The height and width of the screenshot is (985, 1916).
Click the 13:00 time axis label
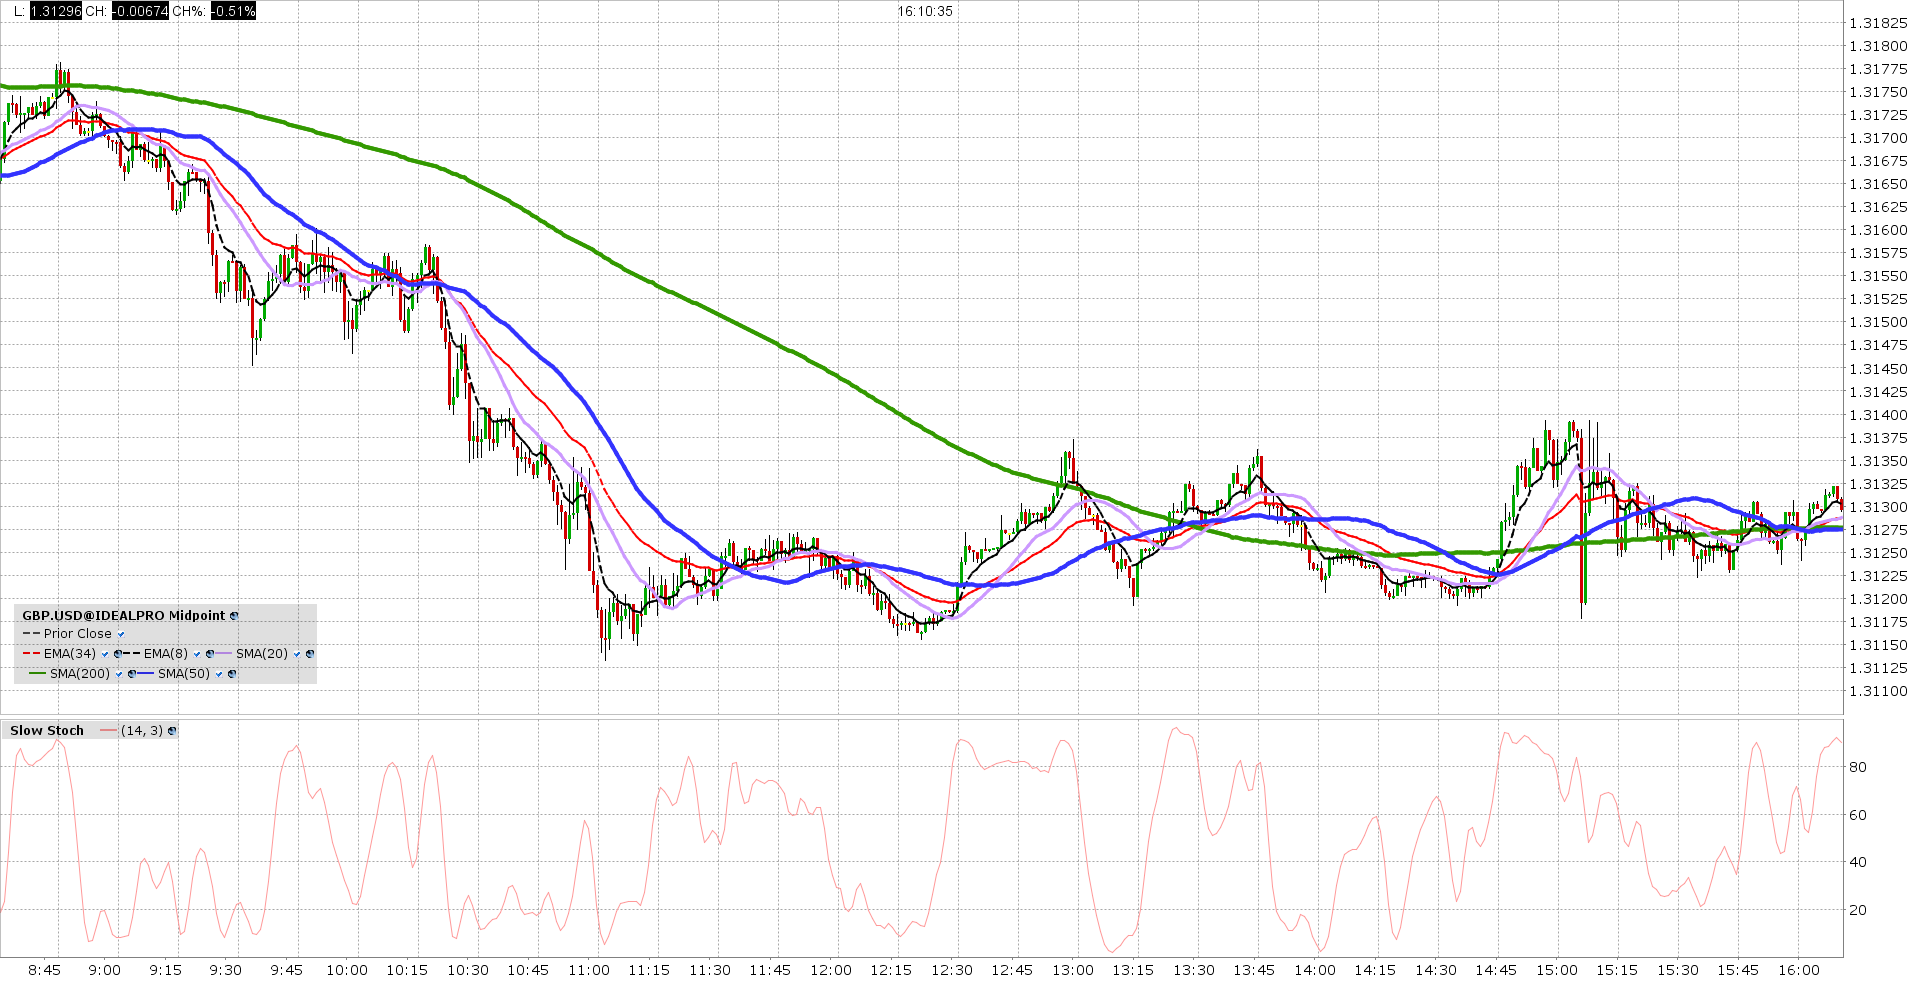click(x=1072, y=970)
